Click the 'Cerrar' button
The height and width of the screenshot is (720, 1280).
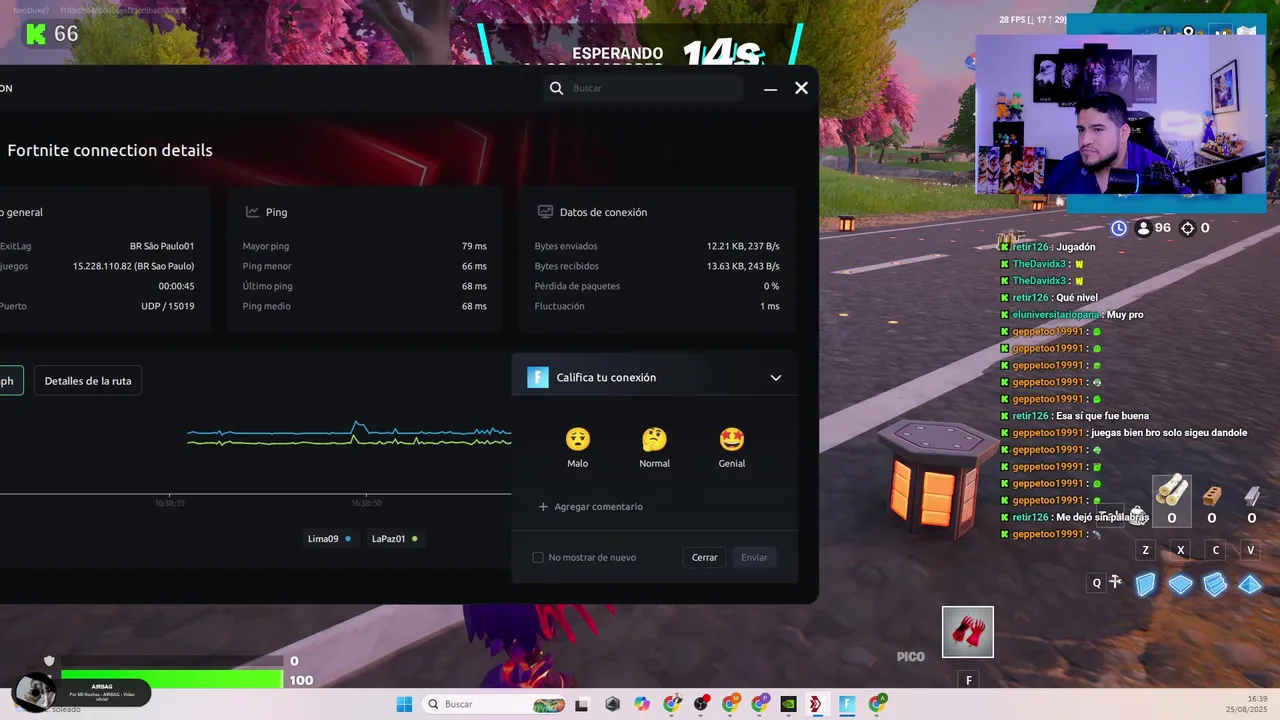[x=705, y=557]
